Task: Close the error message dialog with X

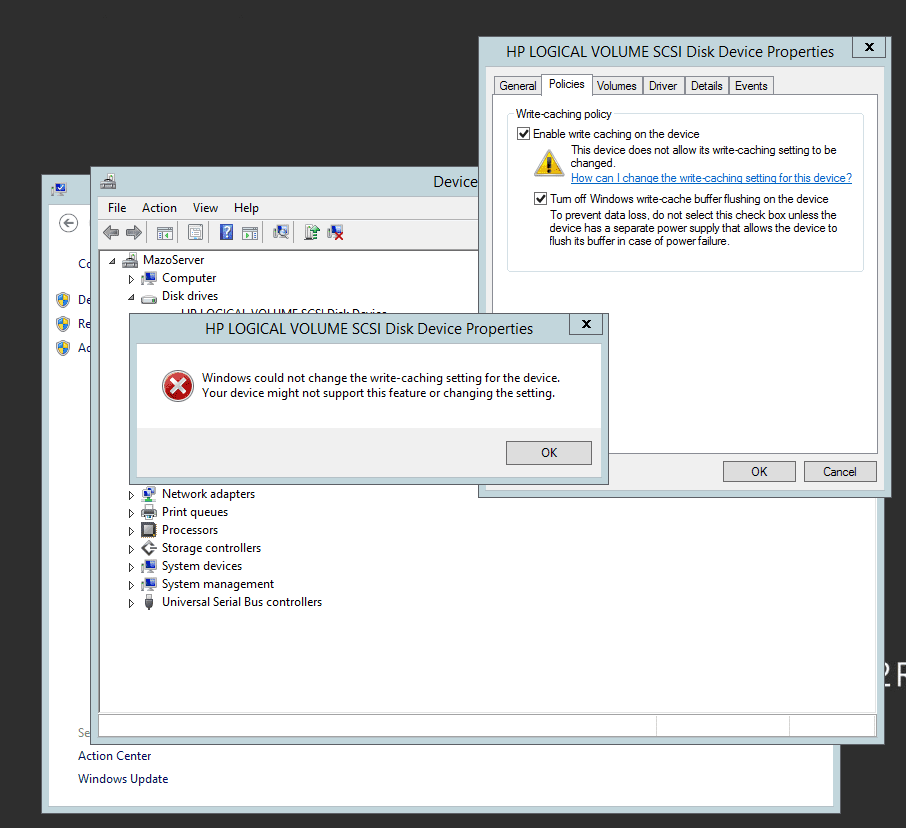Action: point(586,324)
